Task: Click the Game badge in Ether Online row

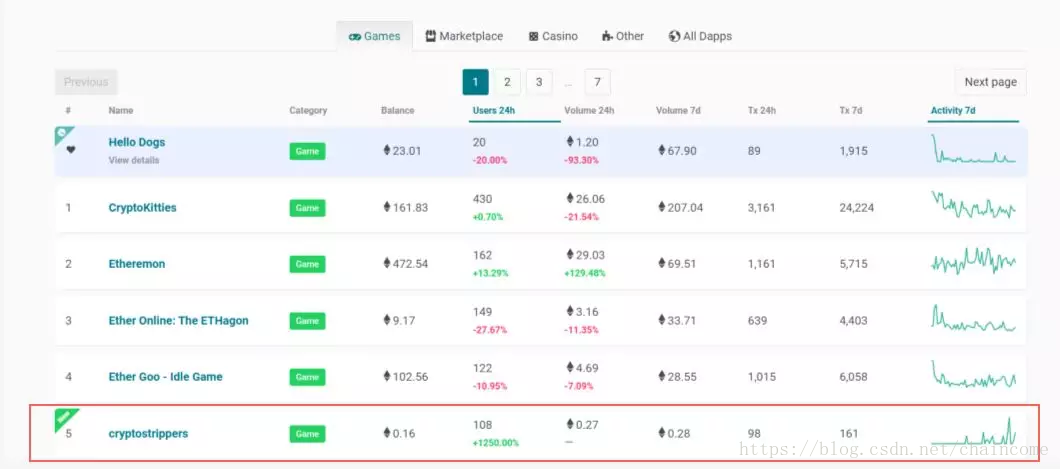Action: (x=307, y=321)
